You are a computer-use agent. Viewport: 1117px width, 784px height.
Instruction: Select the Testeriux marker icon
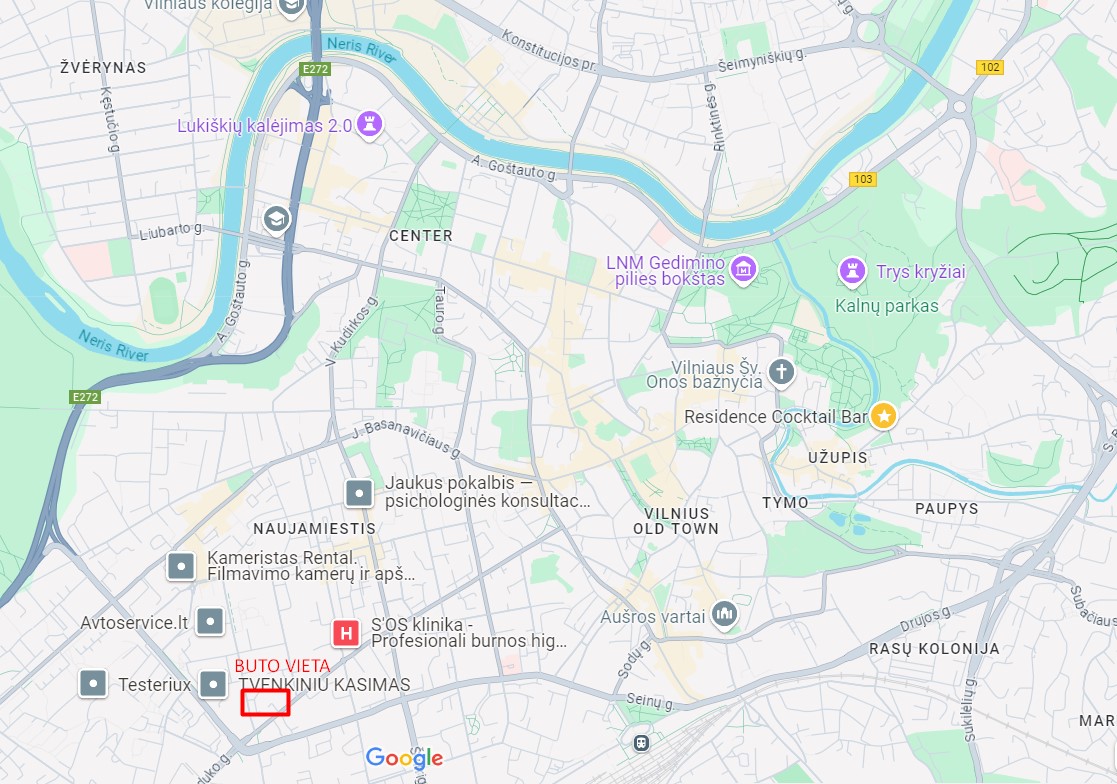point(93,684)
